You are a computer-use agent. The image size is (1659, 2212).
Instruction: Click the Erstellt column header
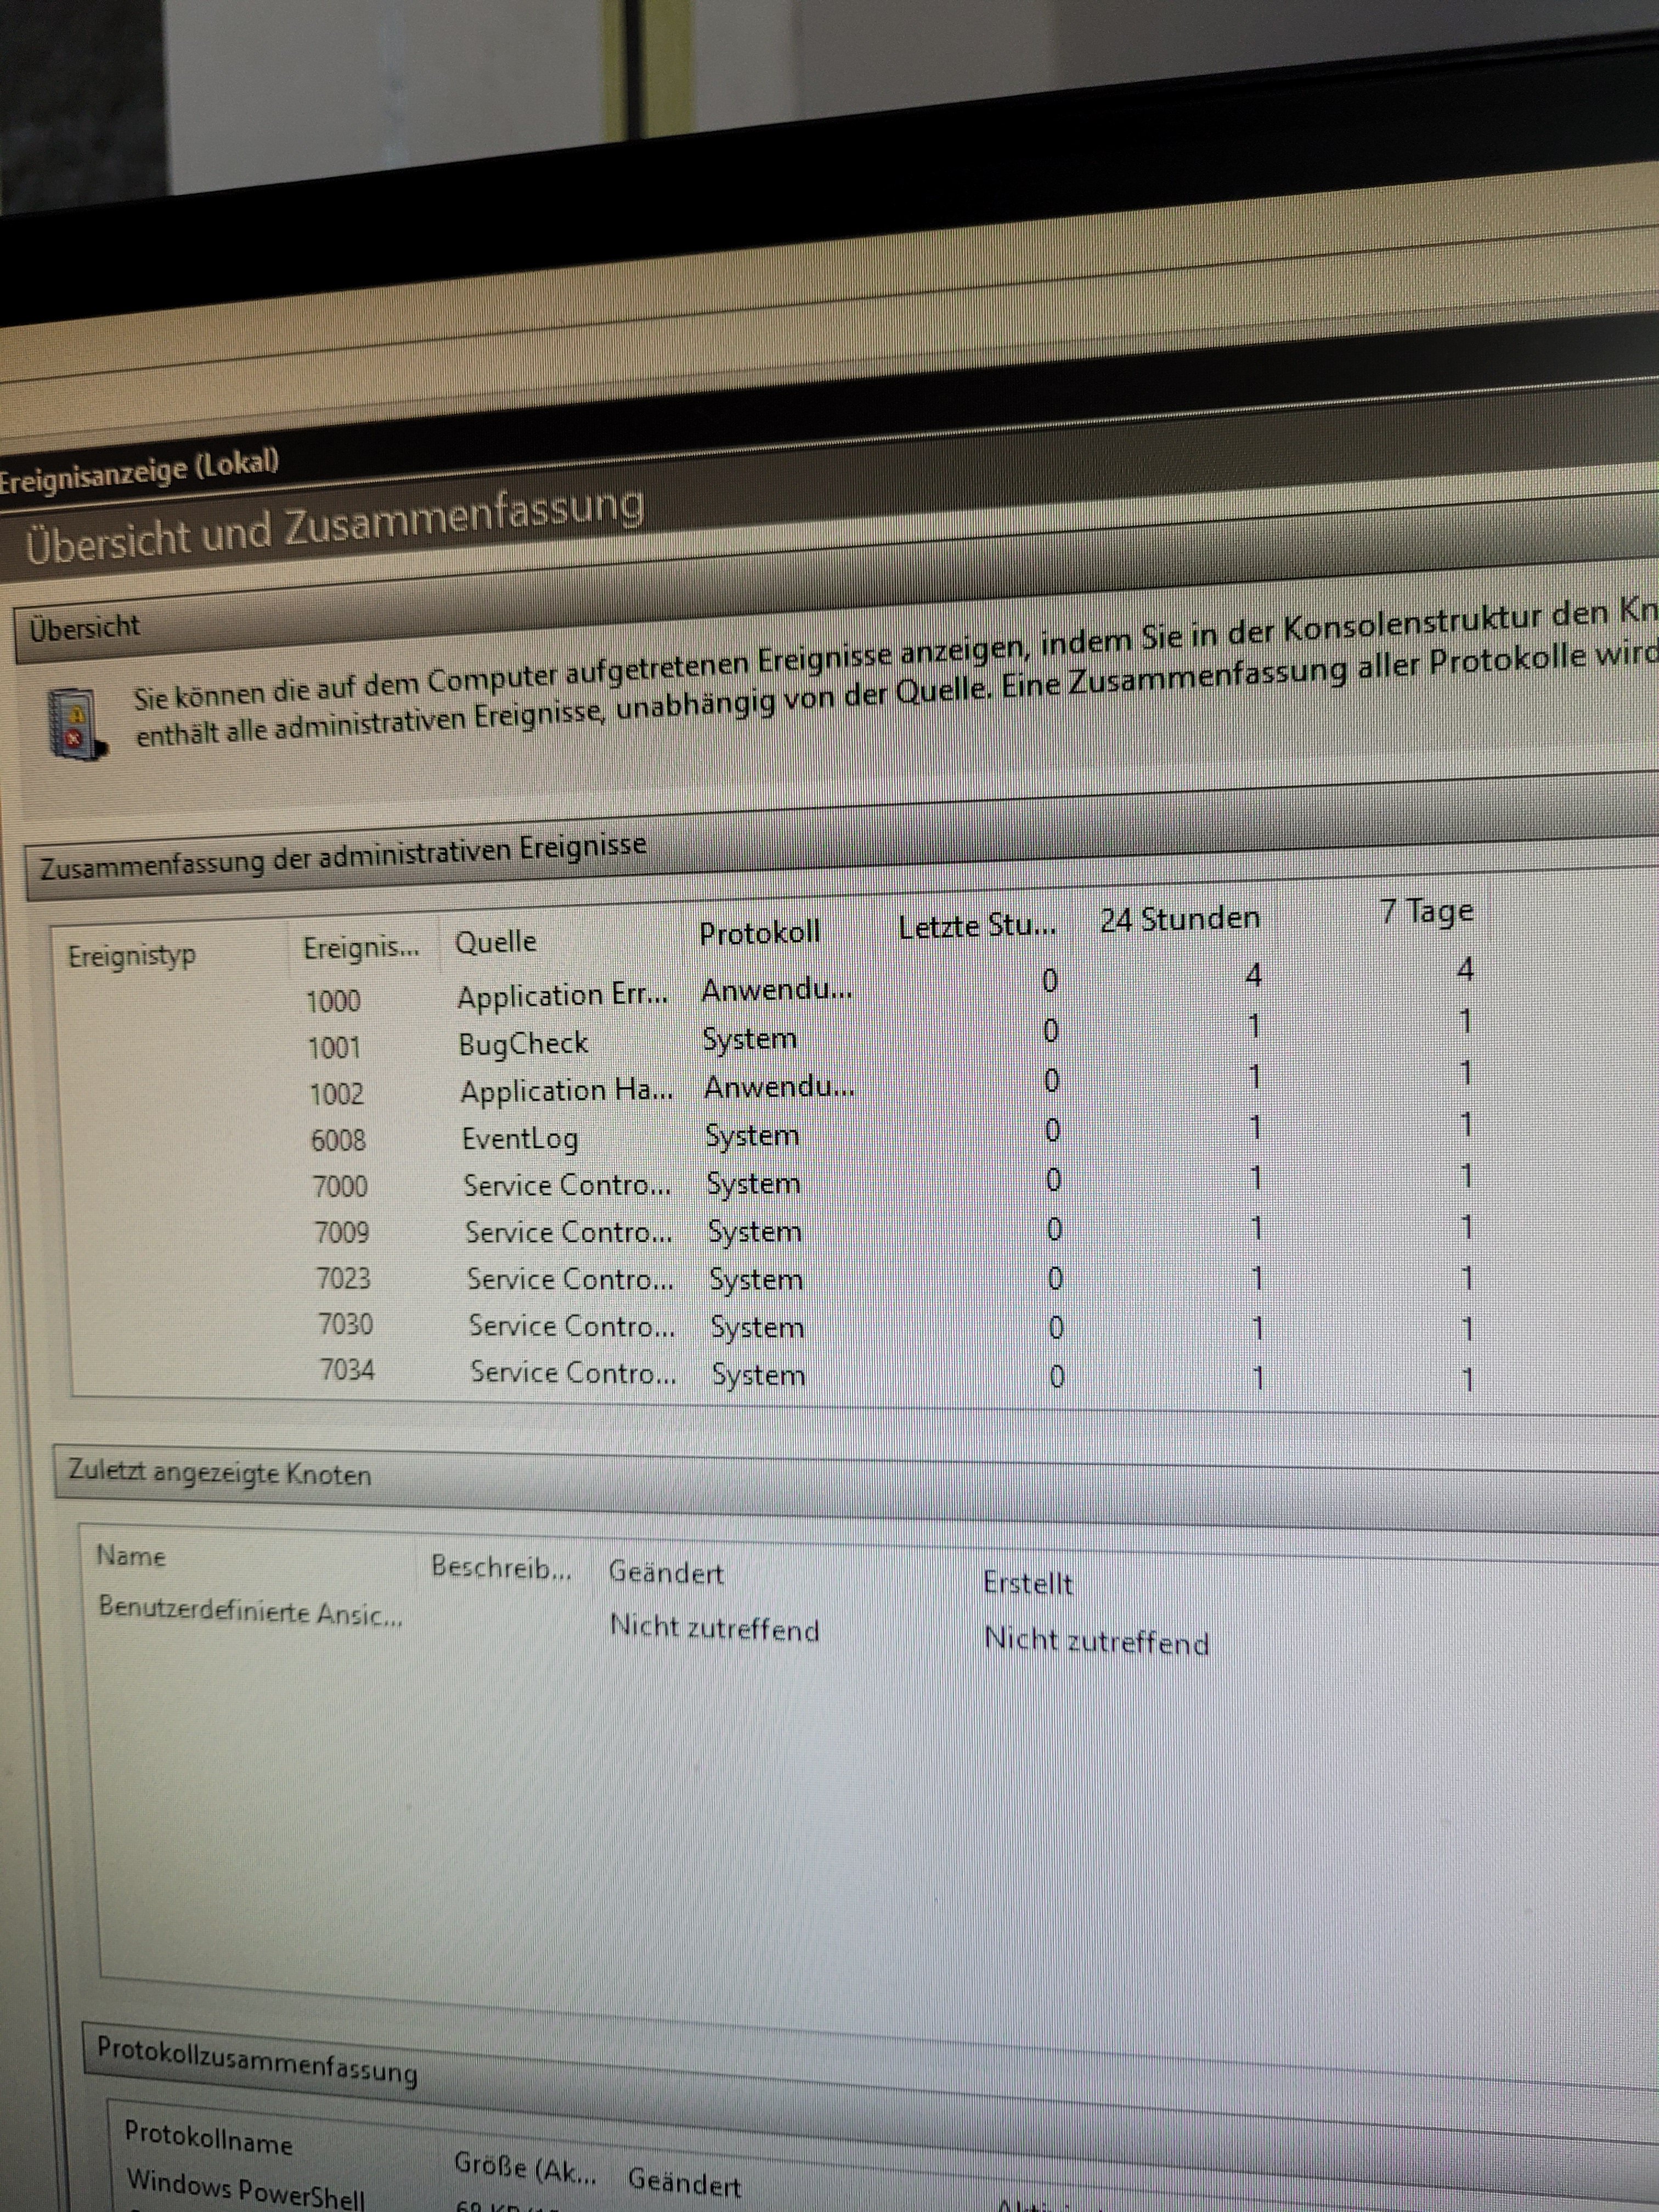pyautogui.click(x=1027, y=1583)
